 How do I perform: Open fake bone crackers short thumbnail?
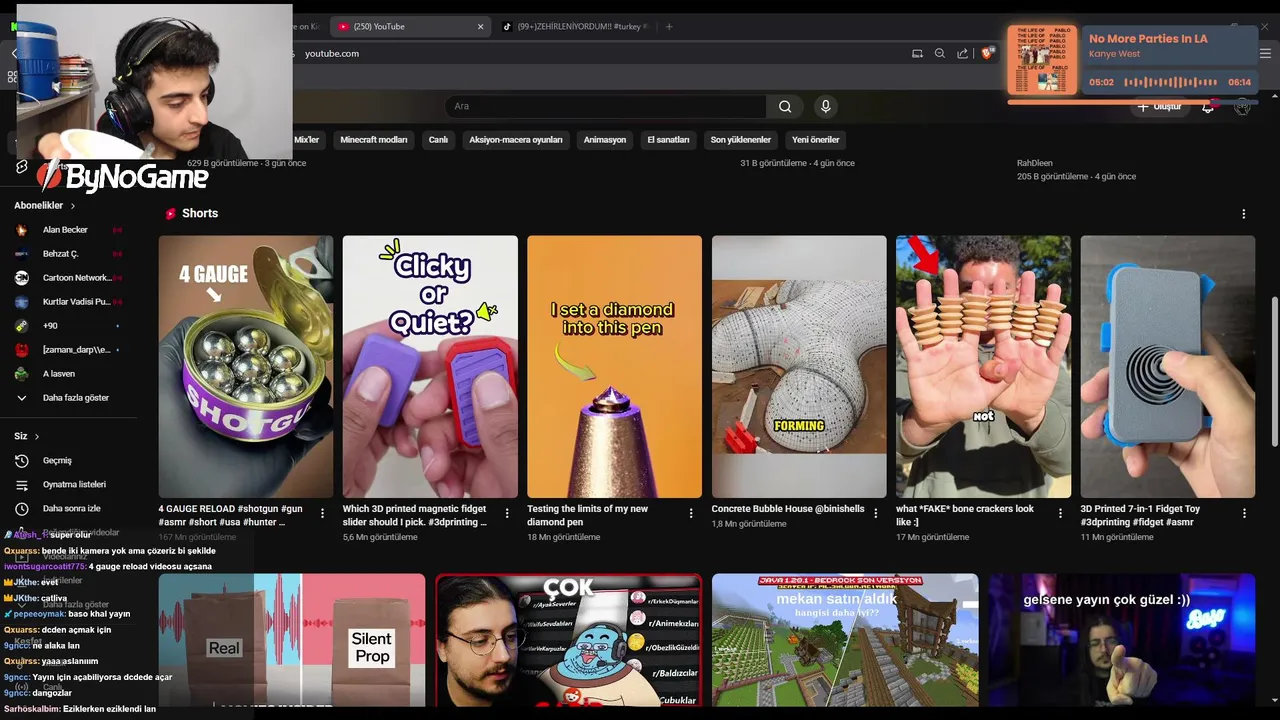coord(983,367)
